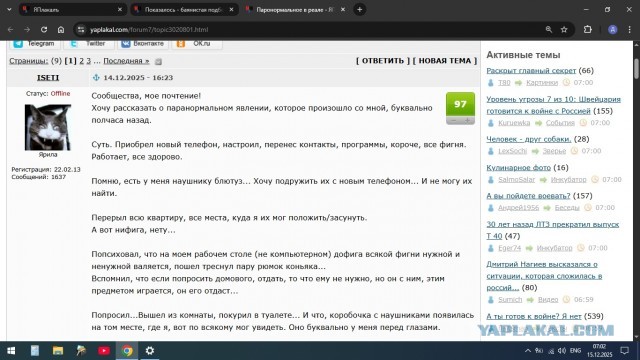
Task: Open the browser home page
Action: click(x=61, y=29)
